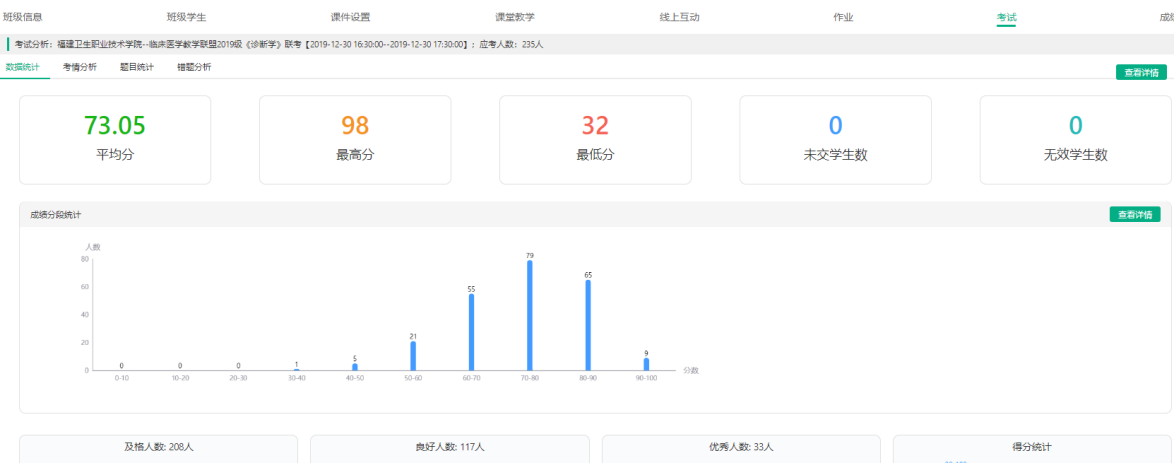Select the 线上互动 tab
Viewport: 1174px width, 463px height.
click(x=679, y=17)
